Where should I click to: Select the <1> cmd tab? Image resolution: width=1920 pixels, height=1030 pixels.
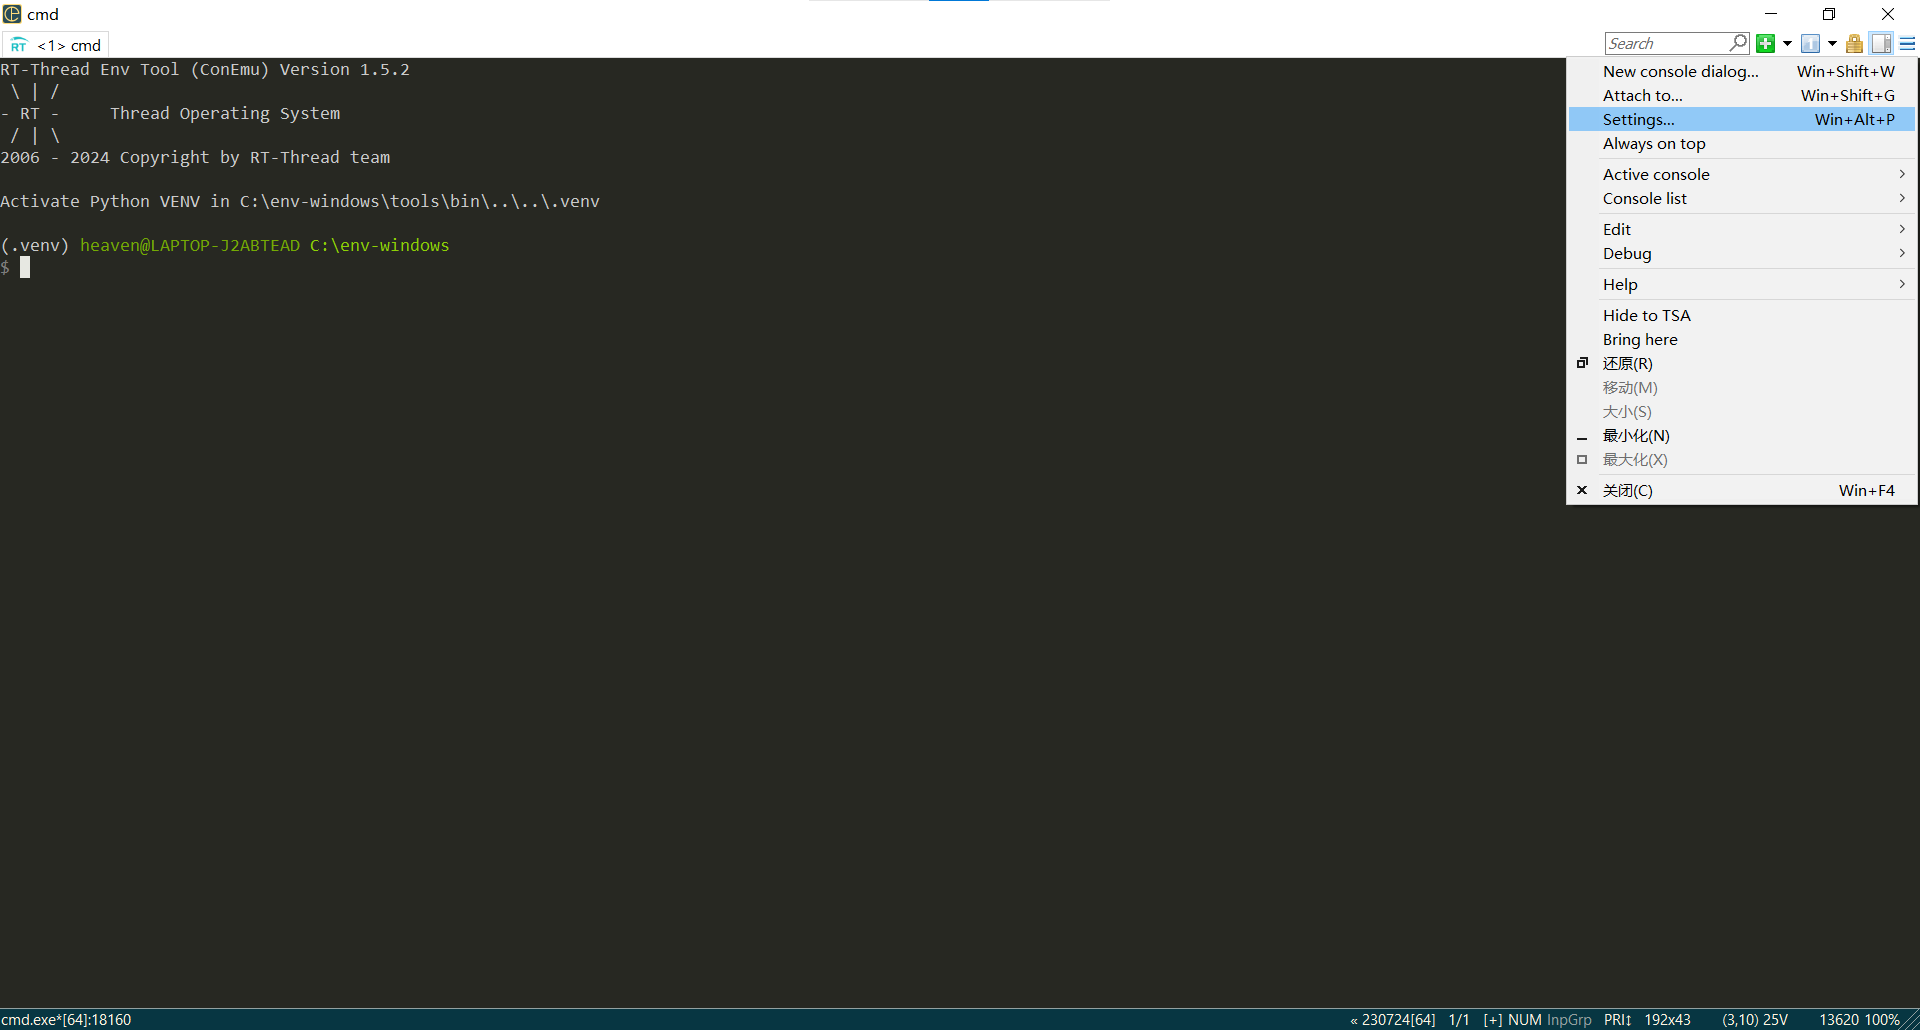pos(70,45)
